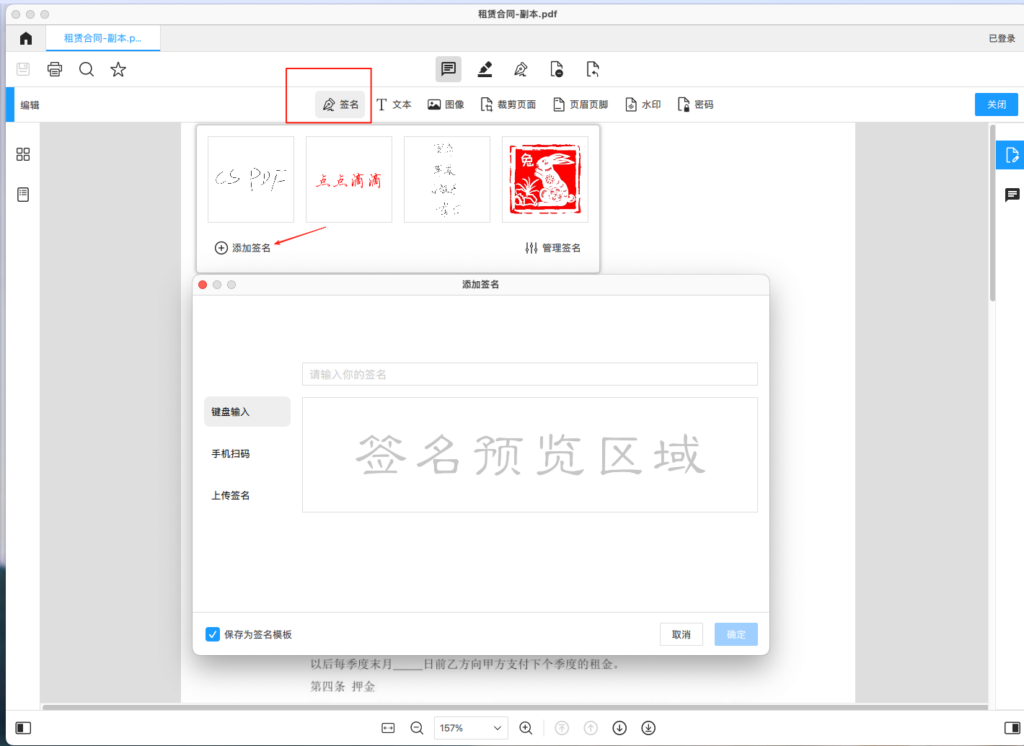1024x746 pixels.
Task: Toggle the 保存为签名模板 checkbox
Action: click(x=212, y=634)
